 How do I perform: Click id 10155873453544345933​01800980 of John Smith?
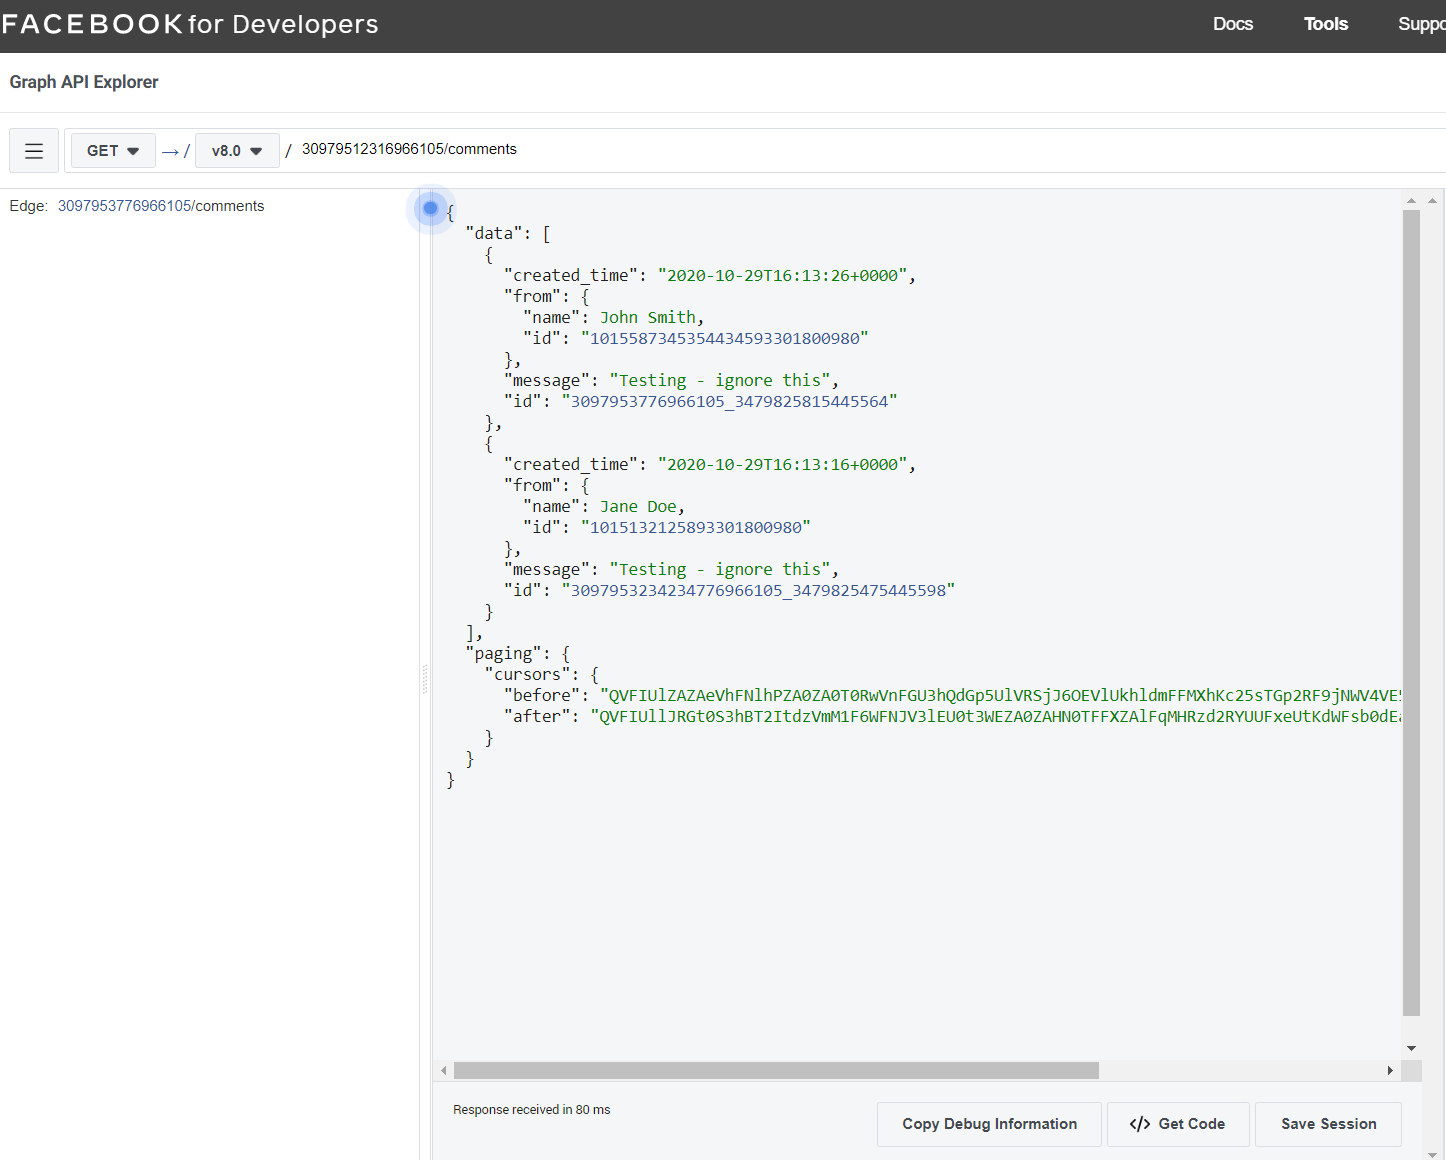point(724,339)
